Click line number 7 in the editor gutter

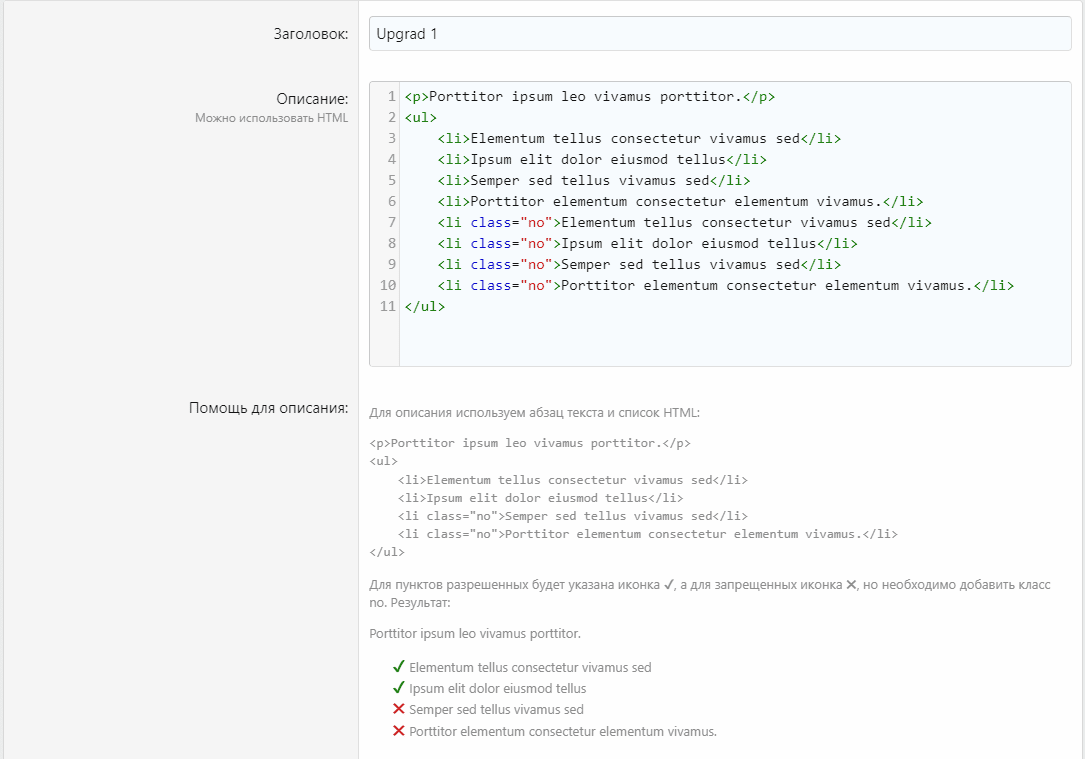click(392, 222)
